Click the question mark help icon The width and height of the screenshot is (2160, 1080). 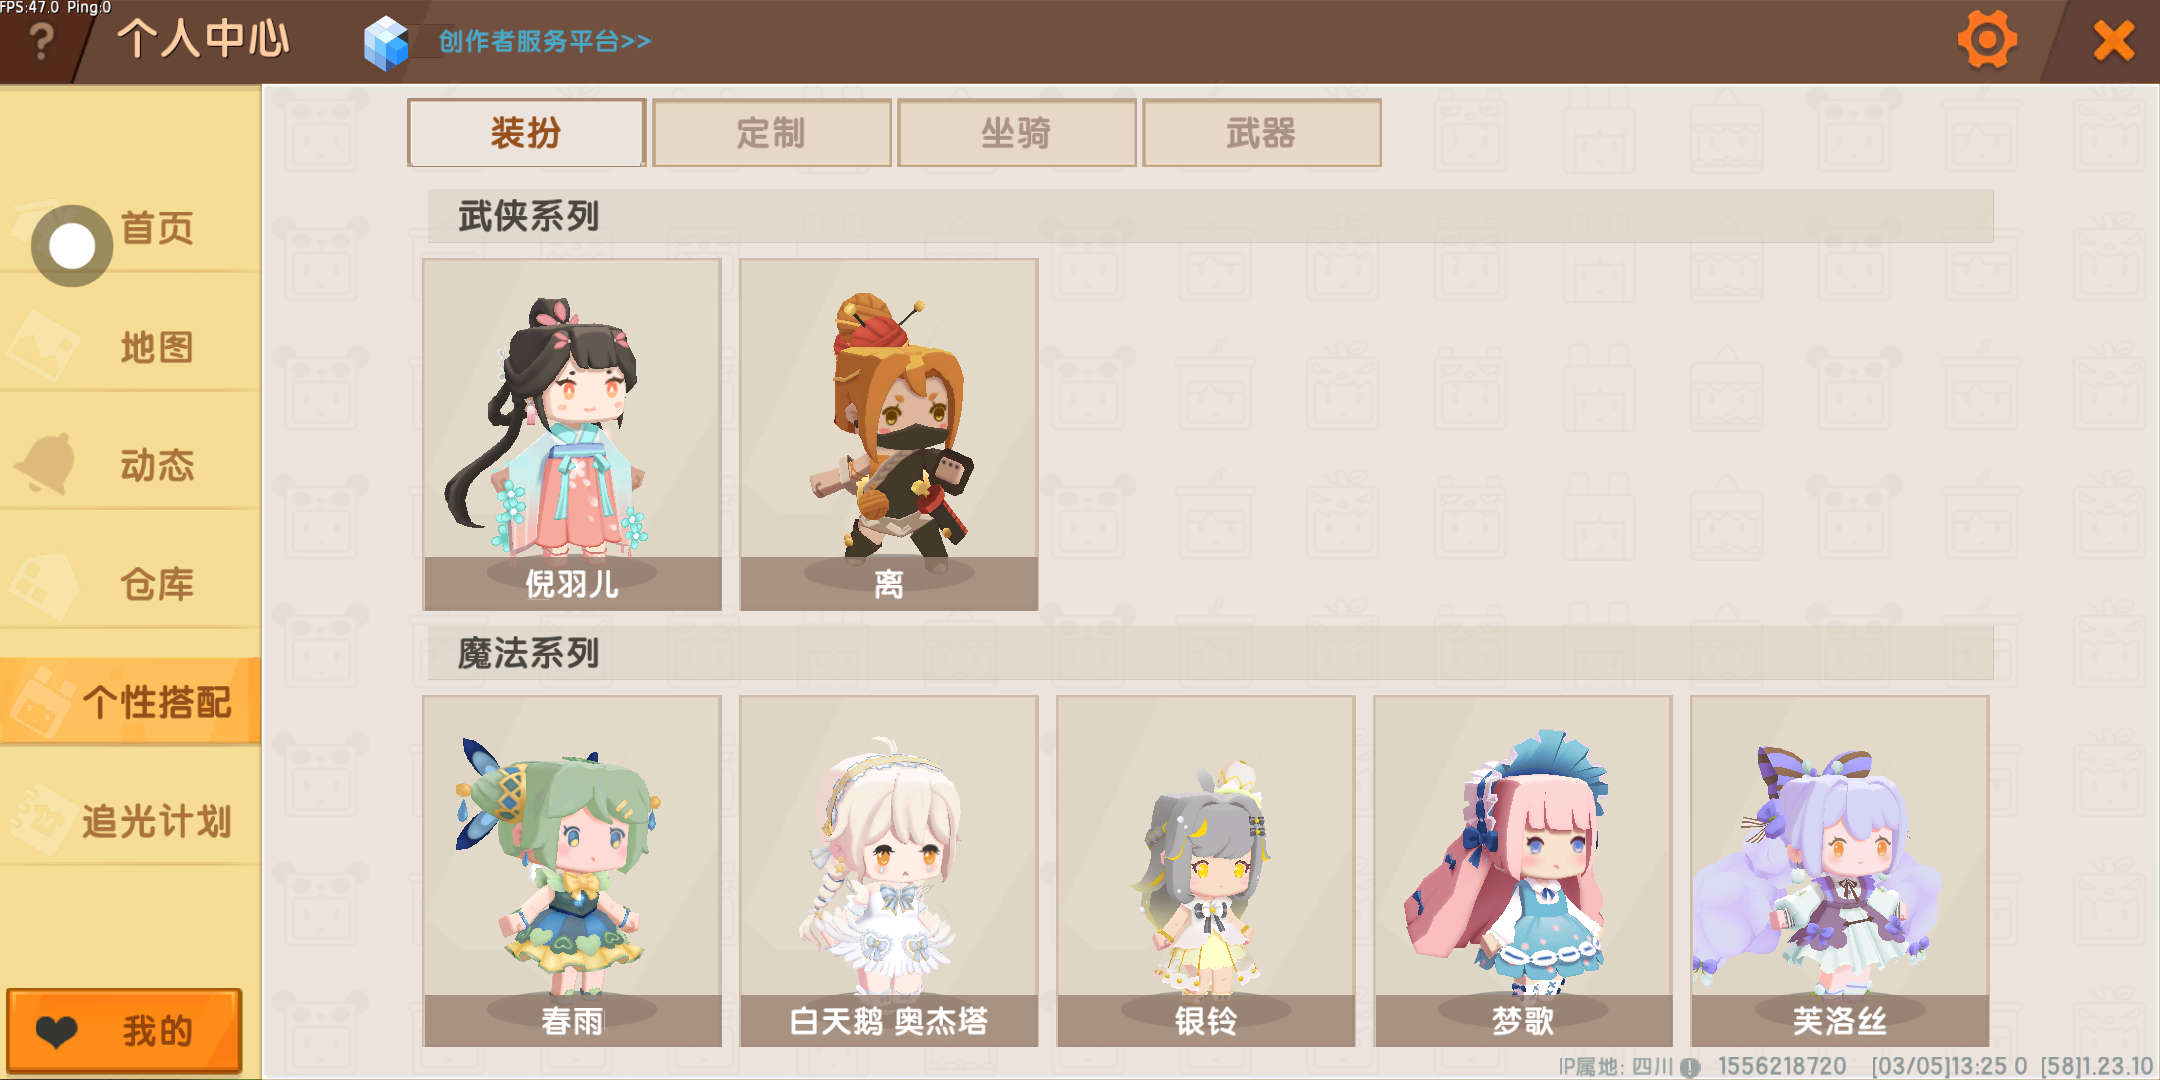(41, 42)
